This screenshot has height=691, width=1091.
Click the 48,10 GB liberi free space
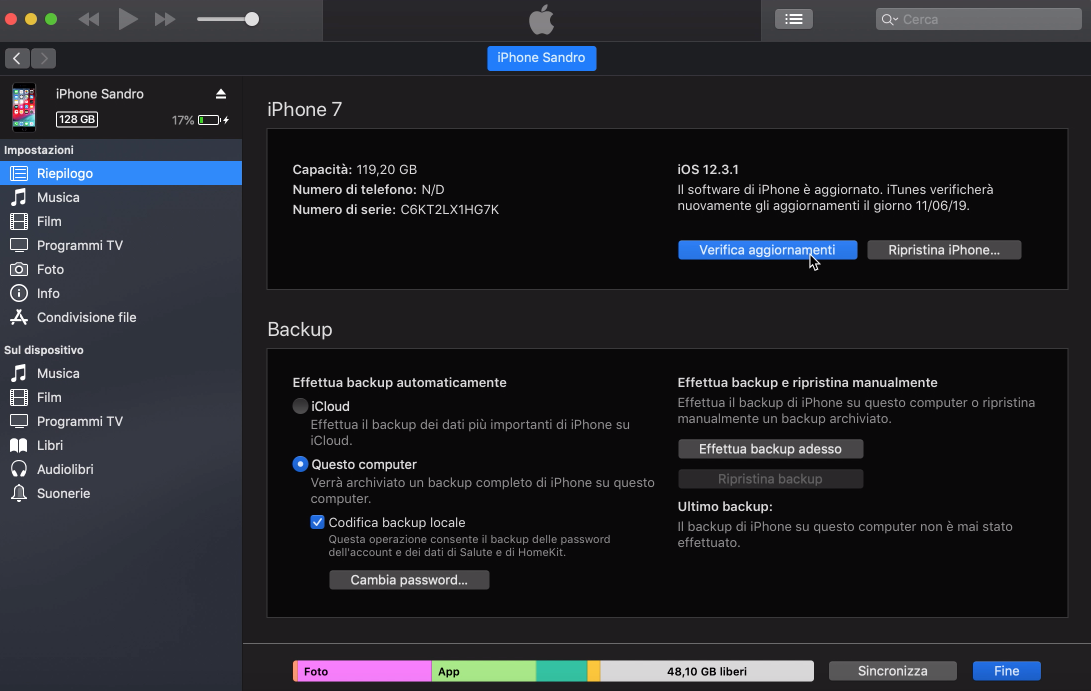[707, 671]
